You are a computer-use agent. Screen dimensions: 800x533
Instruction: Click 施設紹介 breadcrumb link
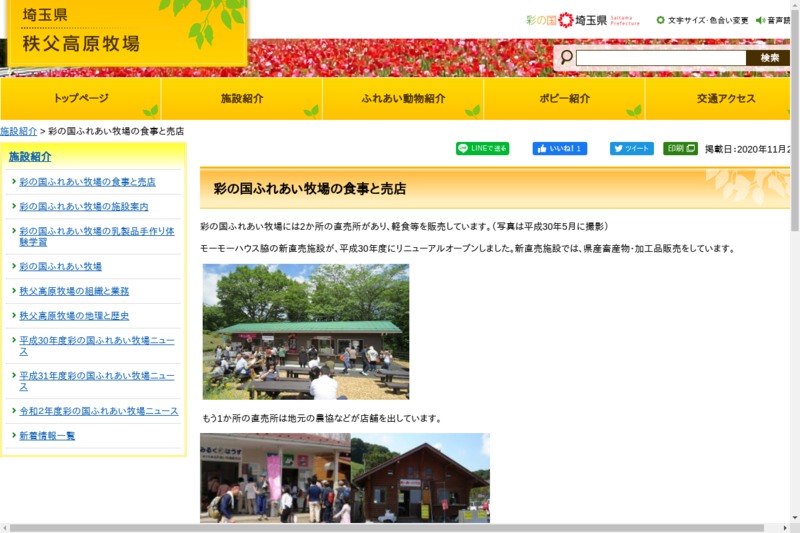[18, 131]
